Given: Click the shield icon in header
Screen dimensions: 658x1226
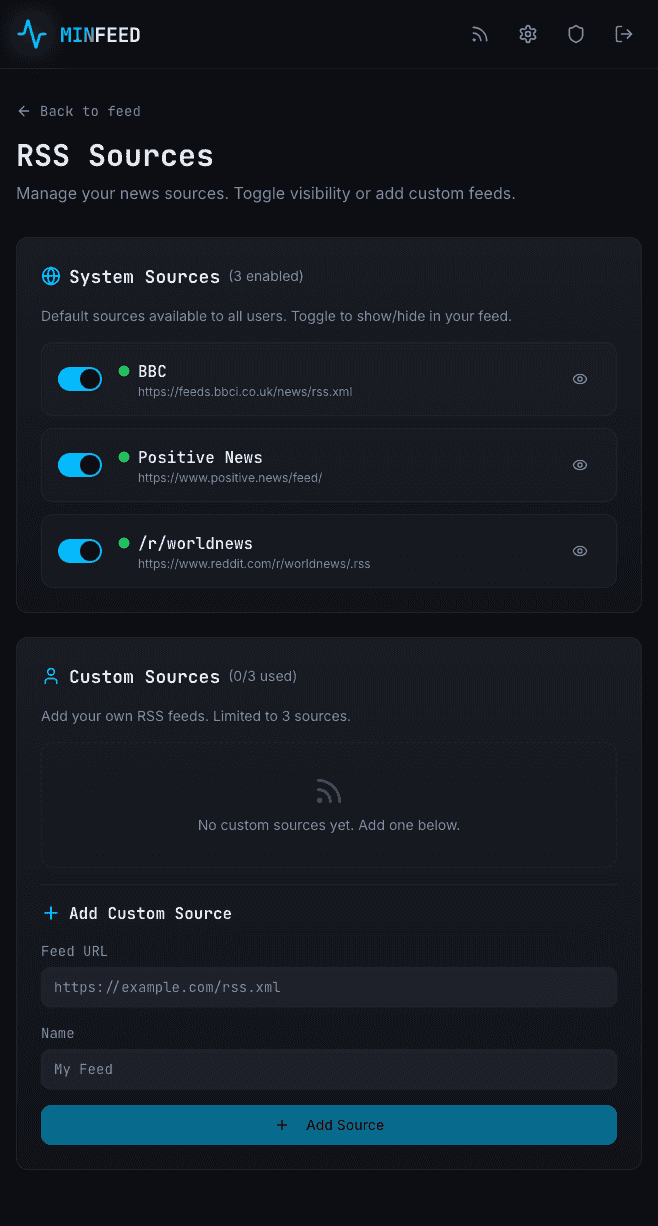Looking at the screenshot, I should pyautogui.click(x=576, y=35).
